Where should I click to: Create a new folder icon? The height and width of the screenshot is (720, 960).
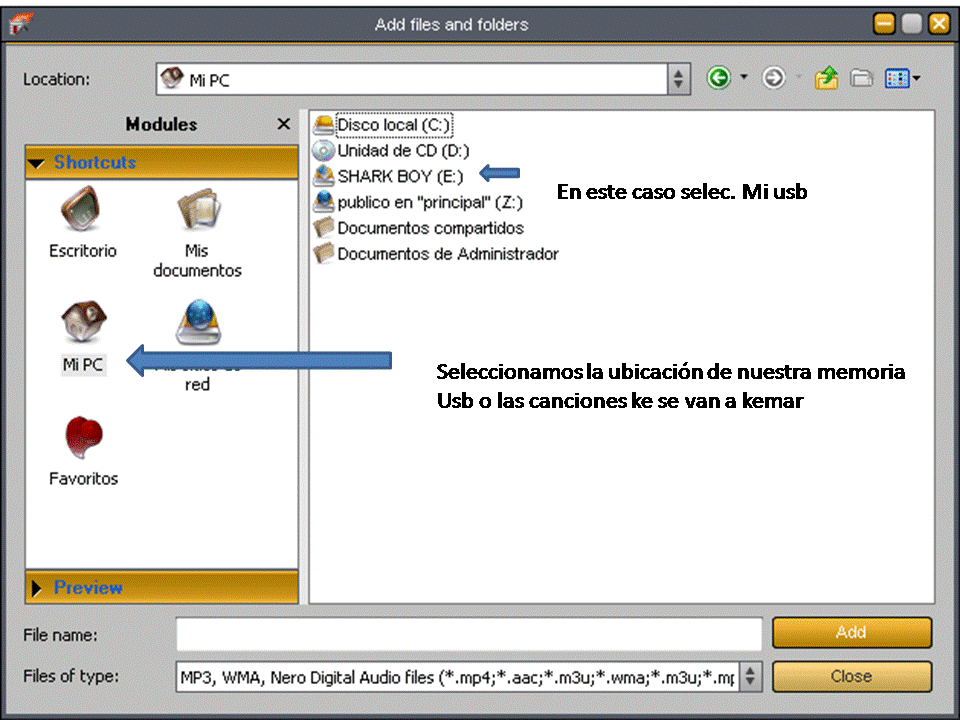[x=861, y=78]
